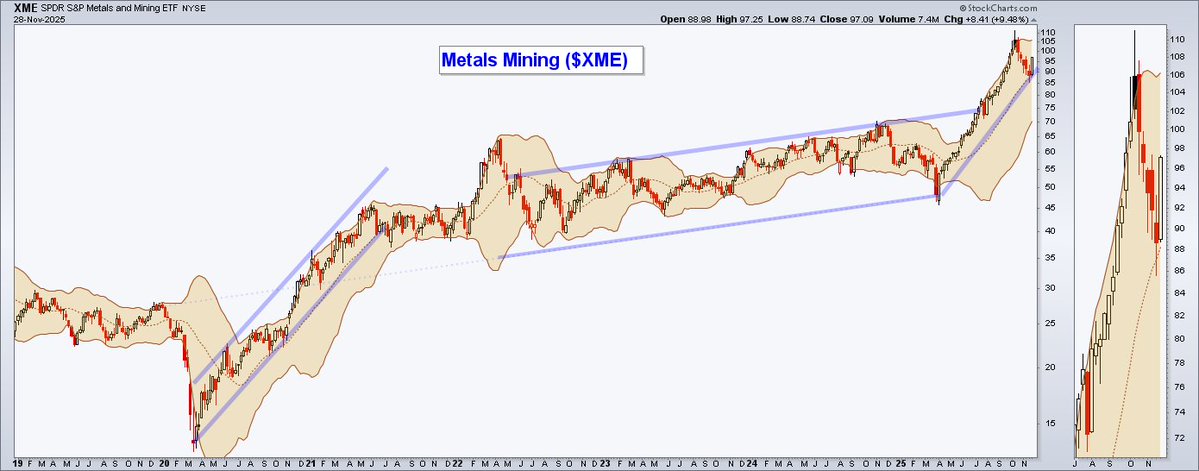Click year label 22 on the time axis
1199x471 pixels.
tap(457, 463)
